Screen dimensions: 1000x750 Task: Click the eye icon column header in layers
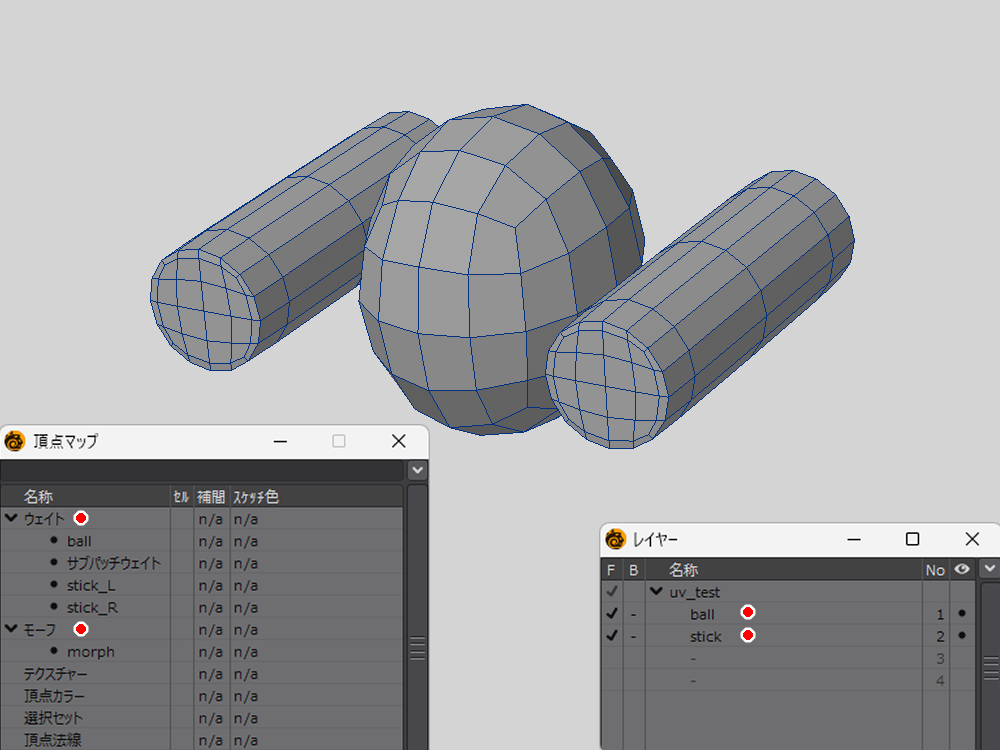(x=962, y=569)
